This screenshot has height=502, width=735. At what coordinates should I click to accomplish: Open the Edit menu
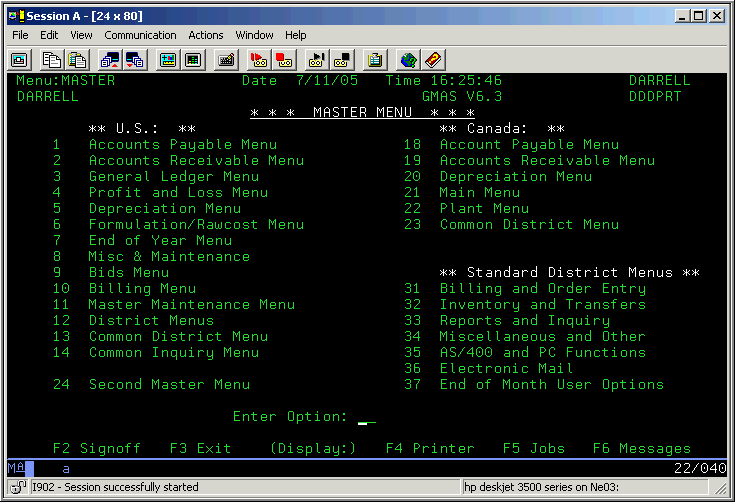coord(49,35)
